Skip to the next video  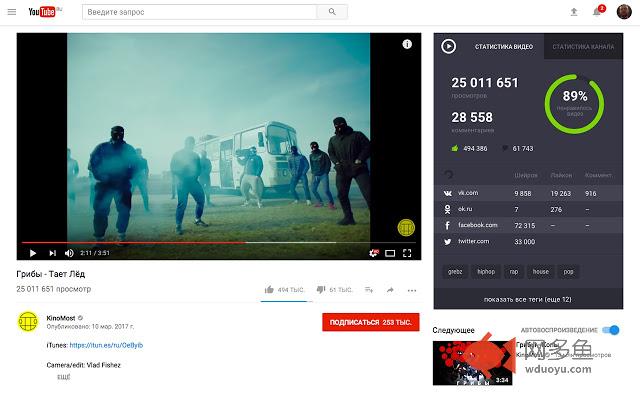52,253
